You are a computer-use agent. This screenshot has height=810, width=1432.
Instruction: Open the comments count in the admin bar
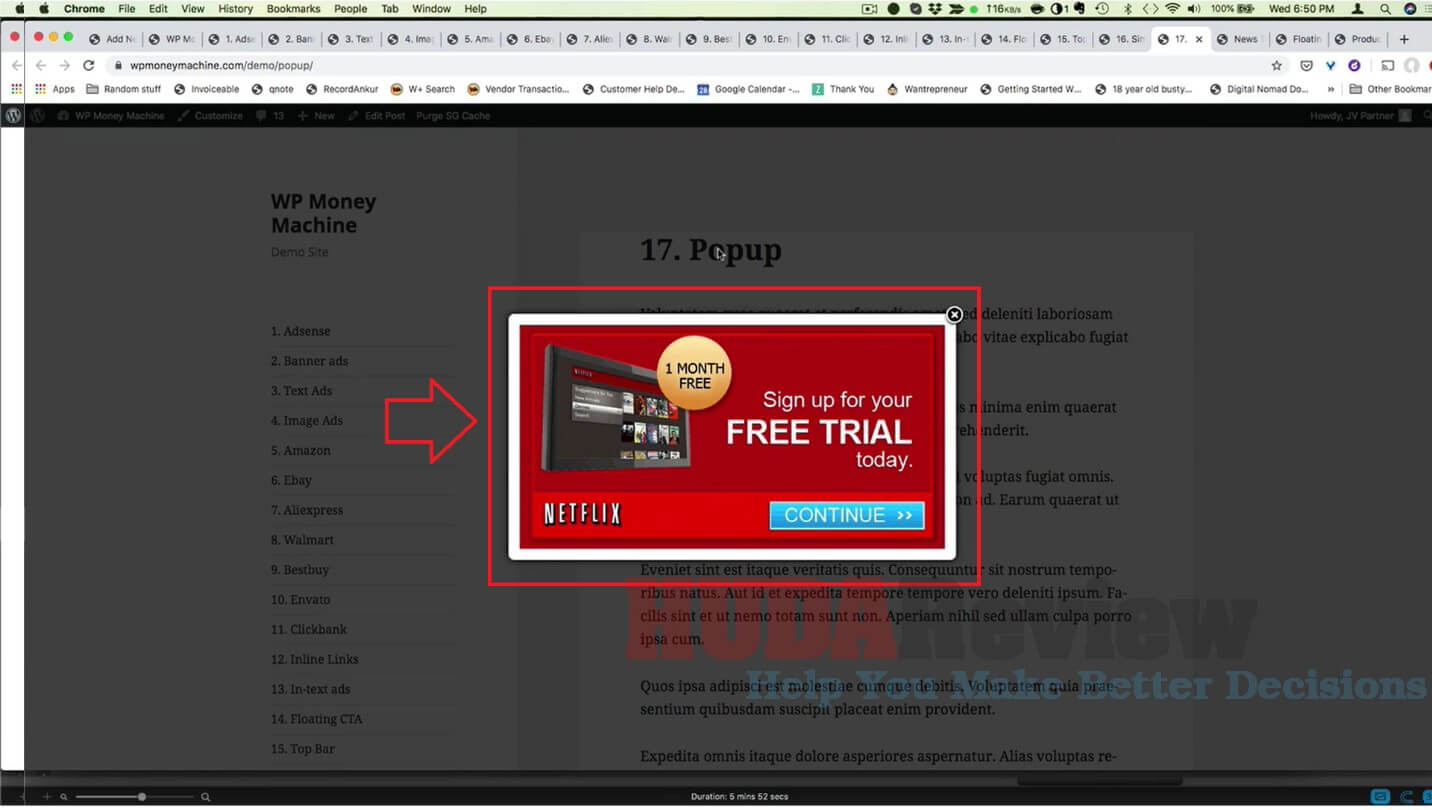click(270, 116)
